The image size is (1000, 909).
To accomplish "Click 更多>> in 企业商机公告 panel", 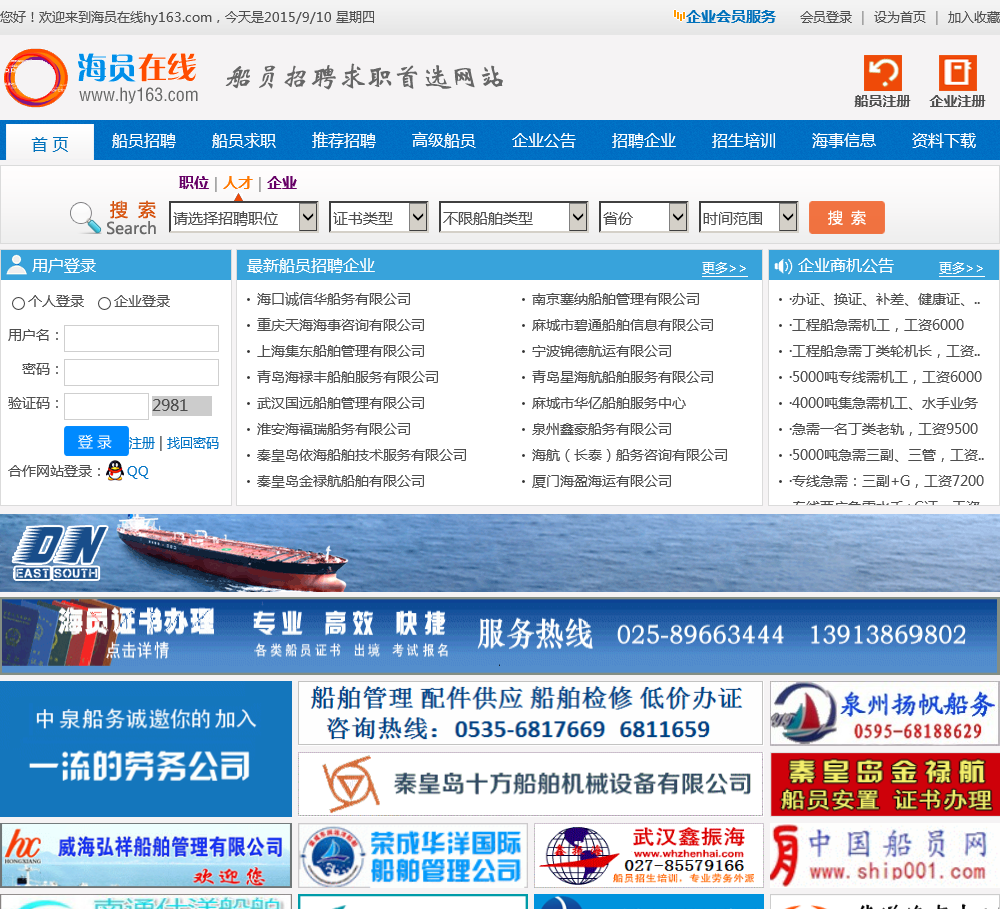I will tap(961, 267).
